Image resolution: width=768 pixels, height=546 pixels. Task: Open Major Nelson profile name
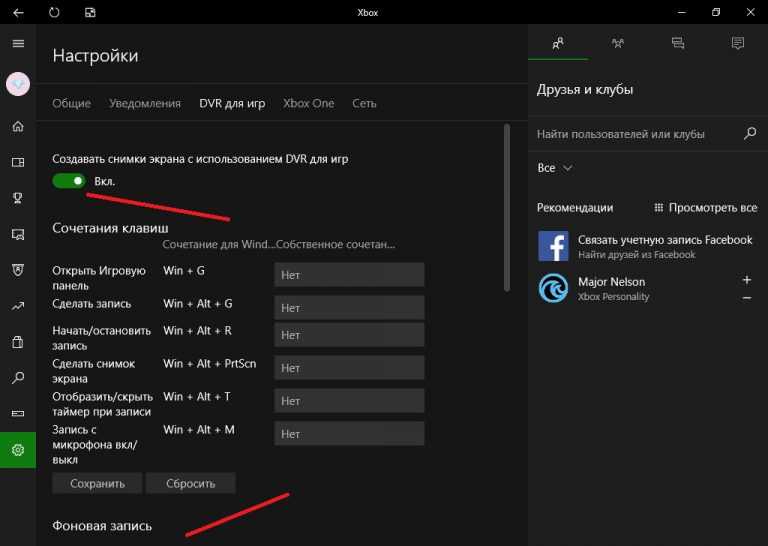coord(611,282)
